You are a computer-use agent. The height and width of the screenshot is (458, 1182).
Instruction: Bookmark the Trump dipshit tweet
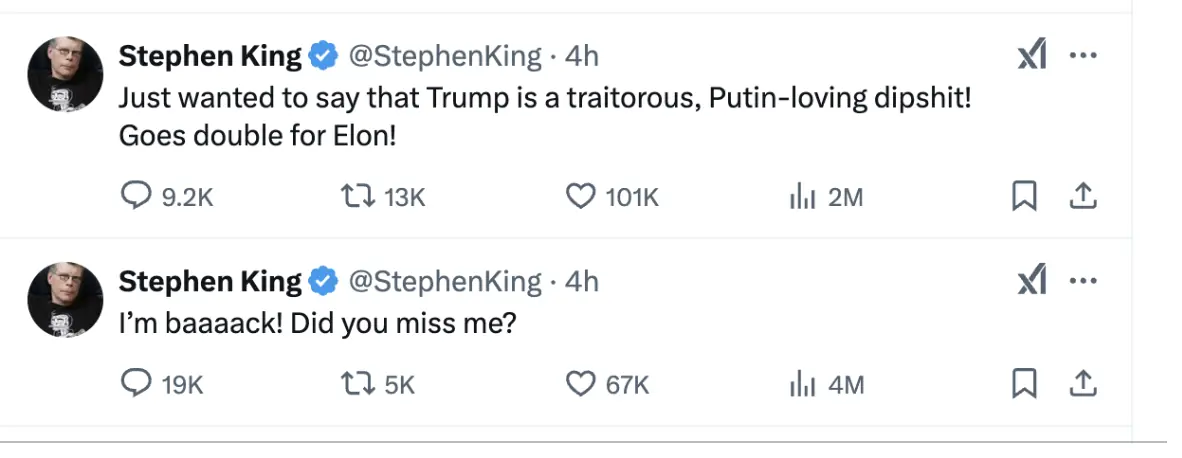pos(1022,198)
